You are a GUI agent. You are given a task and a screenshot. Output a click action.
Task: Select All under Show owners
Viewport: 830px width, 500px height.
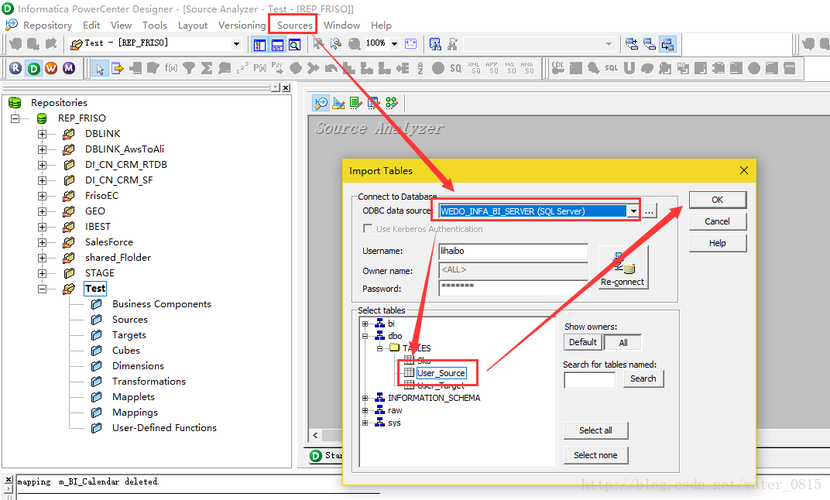pos(623,343)
